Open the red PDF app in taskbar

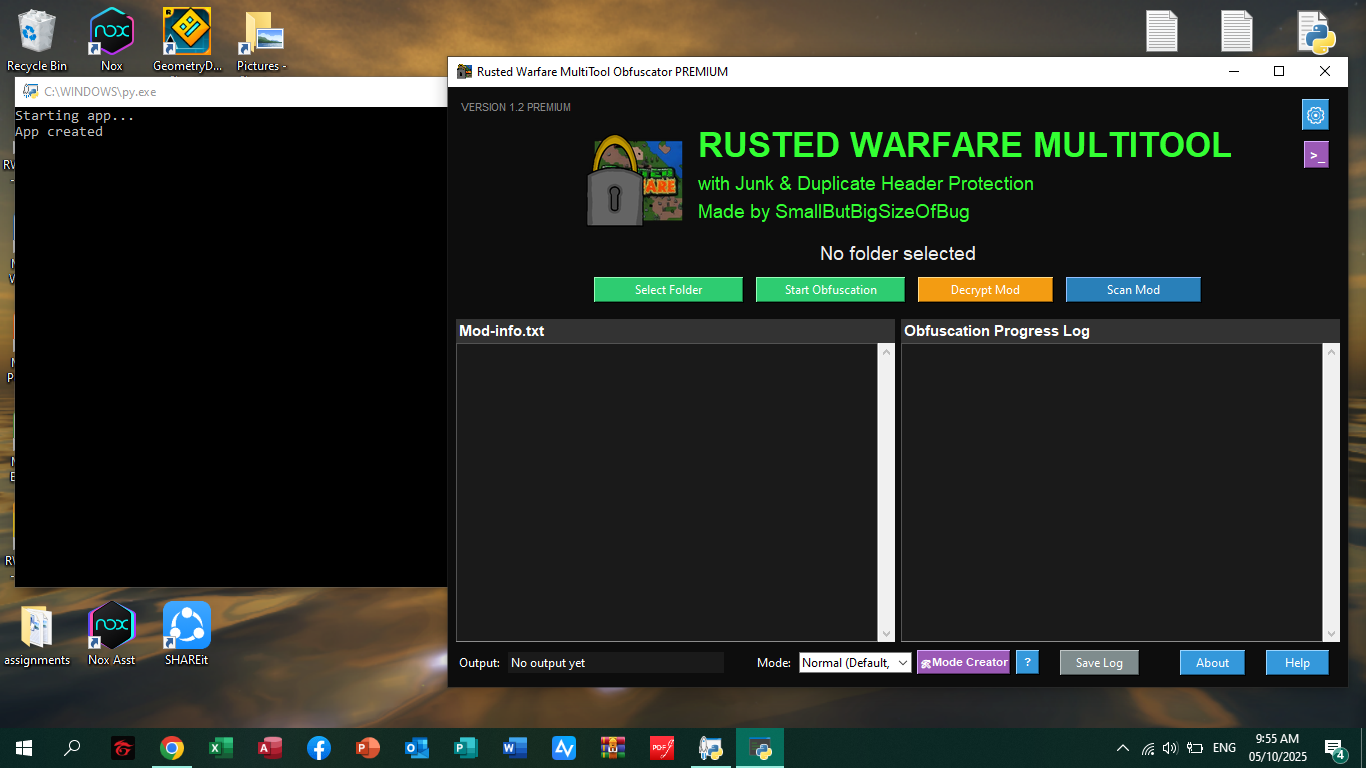(x=662, y=748)
